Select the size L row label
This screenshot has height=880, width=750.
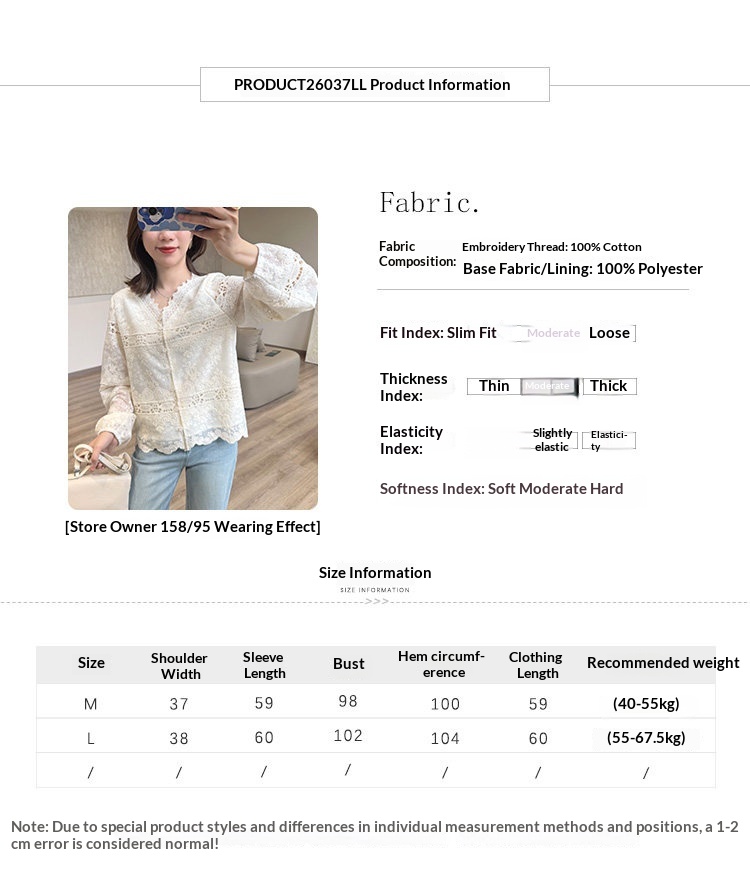(x=90, y=738)
